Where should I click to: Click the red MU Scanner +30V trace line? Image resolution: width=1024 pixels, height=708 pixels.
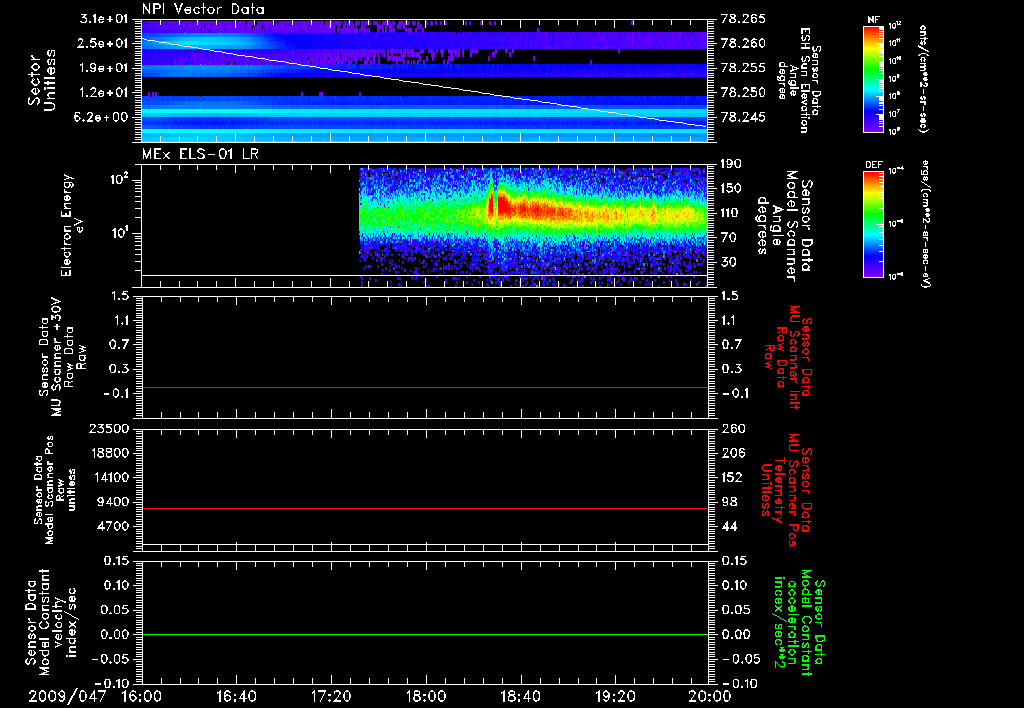425,387
